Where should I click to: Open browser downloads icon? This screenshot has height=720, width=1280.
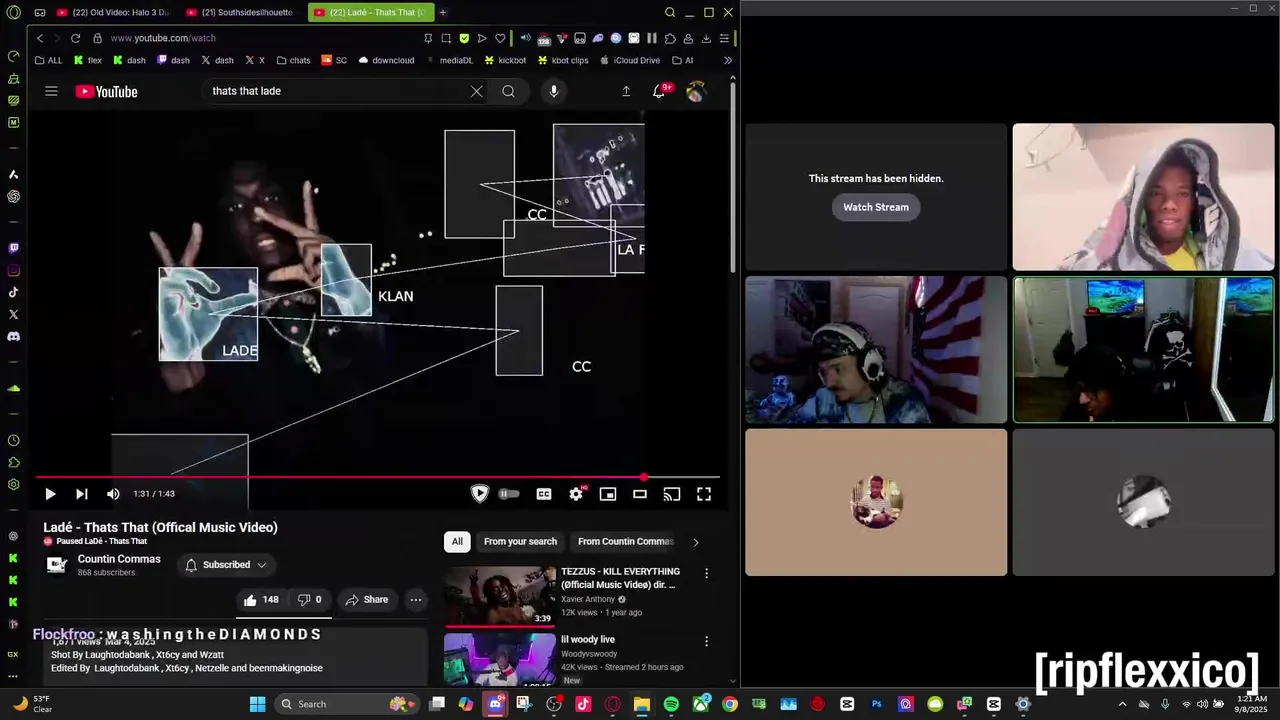tap(706, 38)
